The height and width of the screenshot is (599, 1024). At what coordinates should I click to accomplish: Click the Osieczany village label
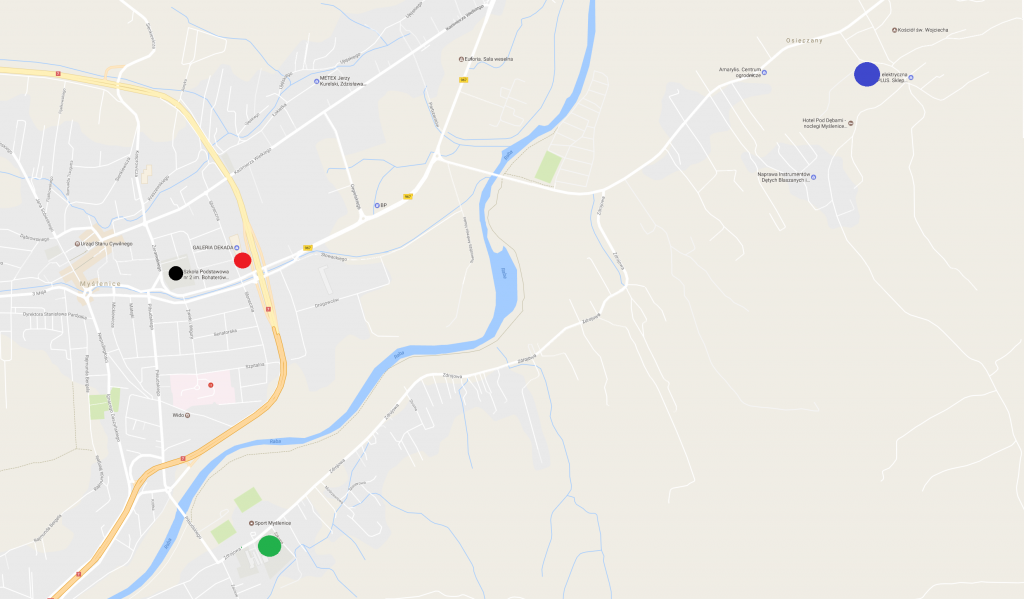804,40
